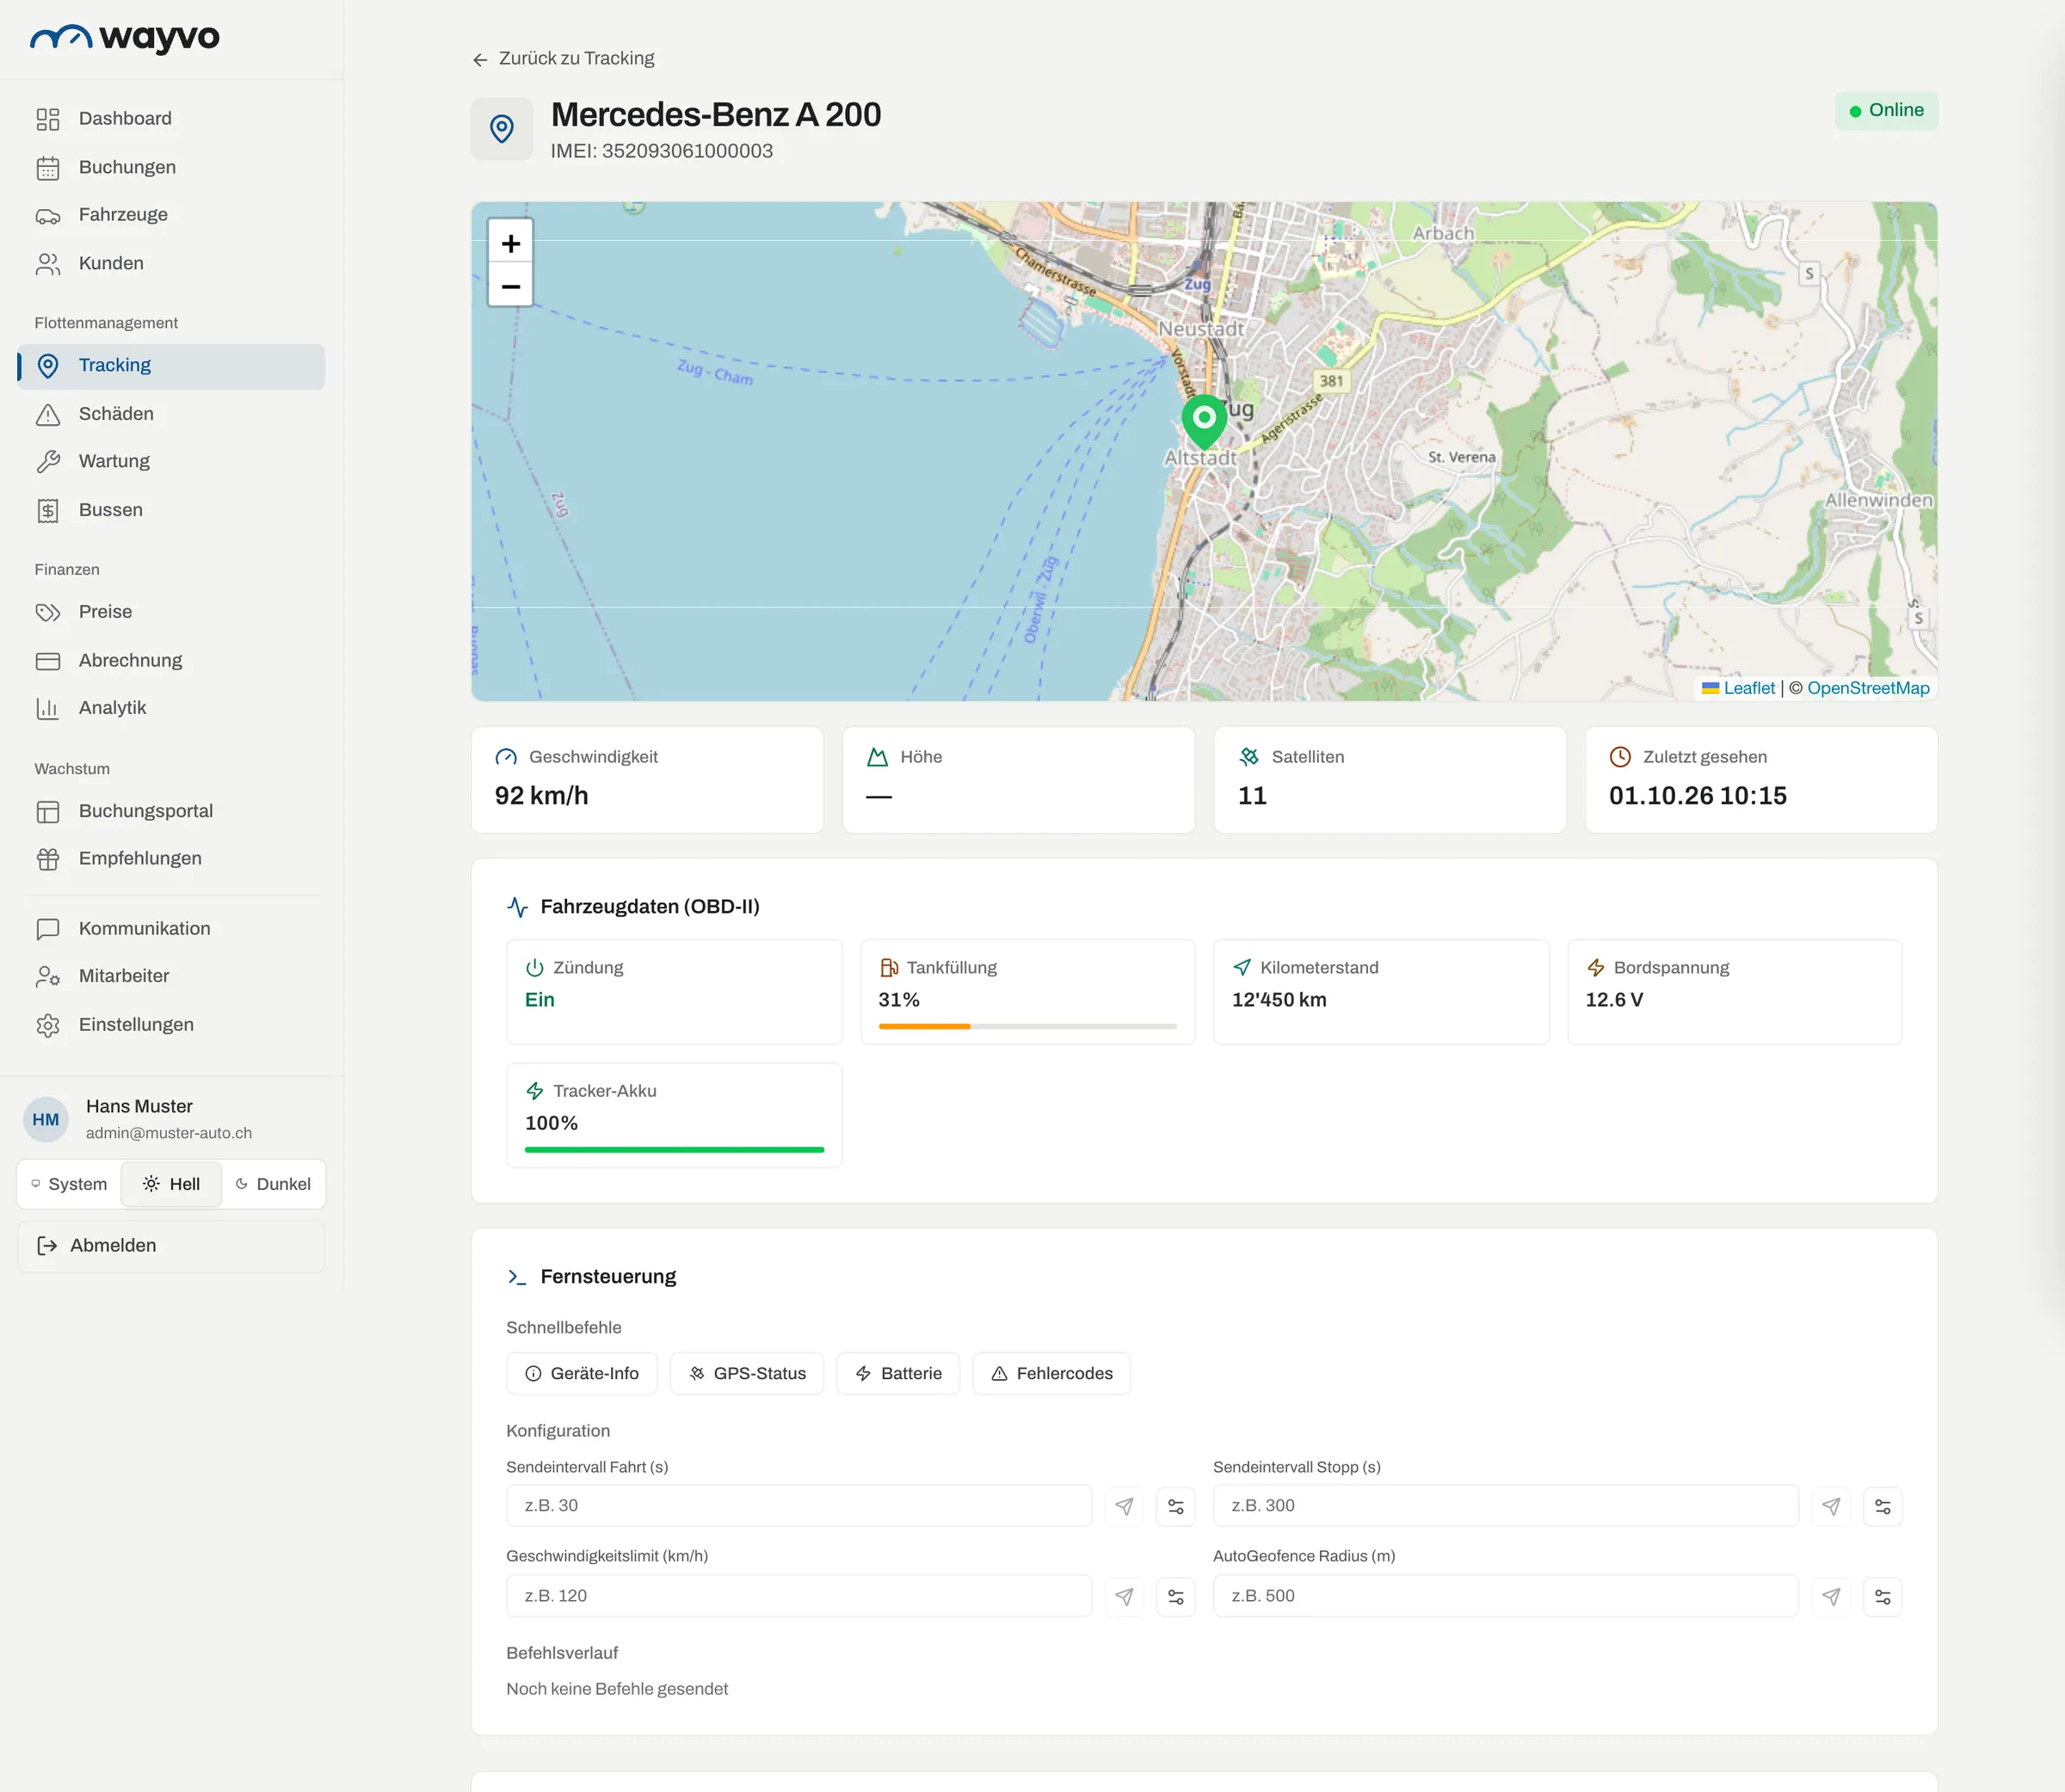Switch theme to Dunkel
Viewport: 2065px width, 1792px height.
[x=273, y=1184]
